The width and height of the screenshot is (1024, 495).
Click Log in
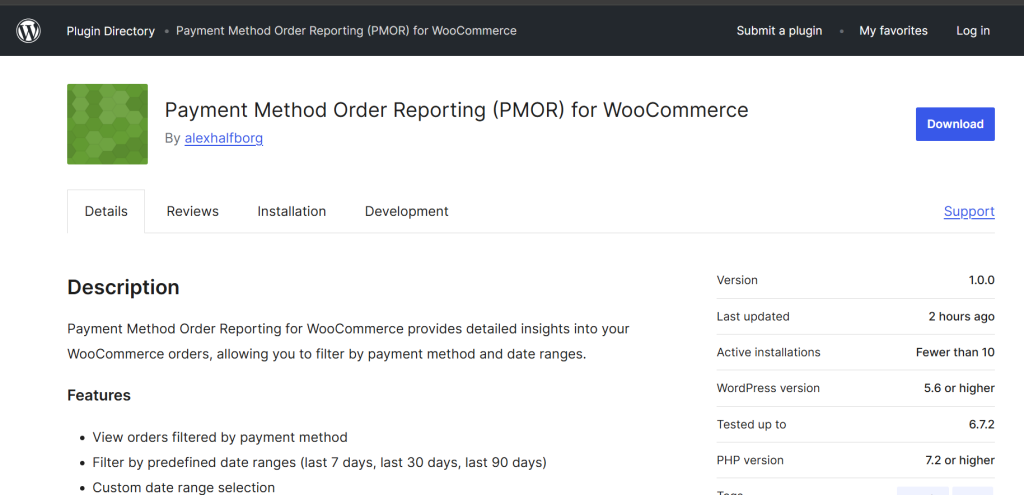pyautogui.click(x=973, y=31)
